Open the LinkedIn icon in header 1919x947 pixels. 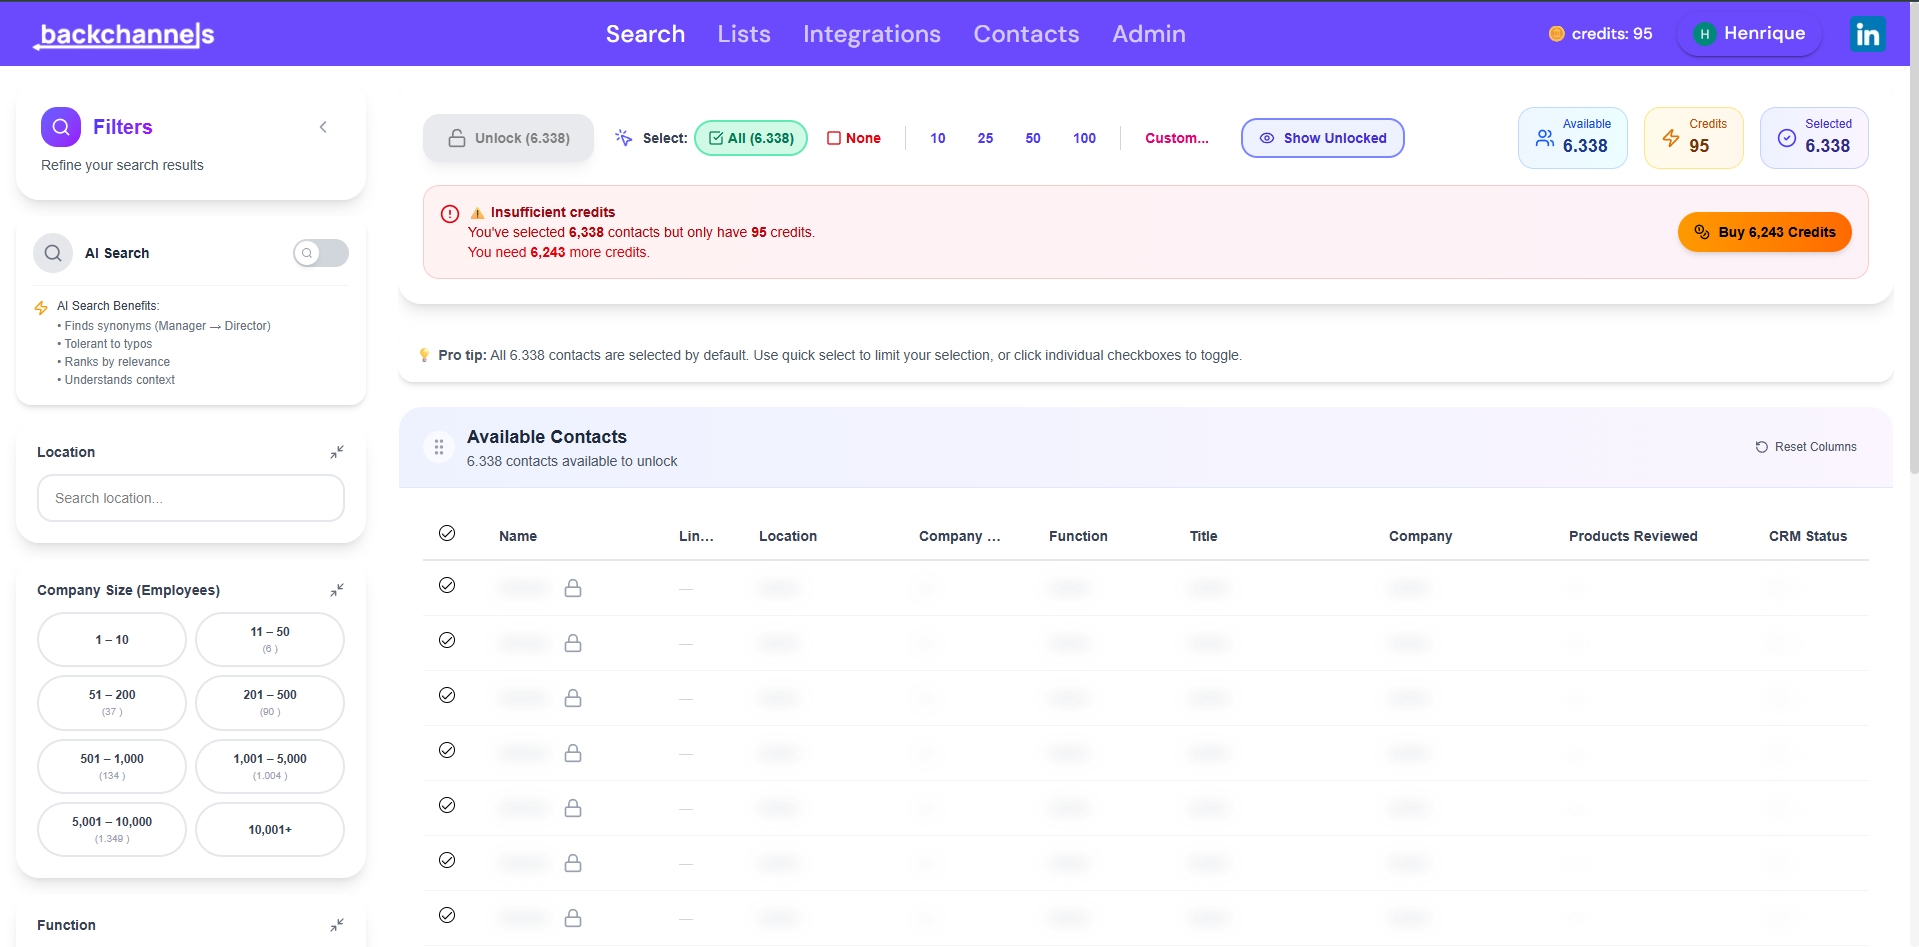coord(1867,34)
